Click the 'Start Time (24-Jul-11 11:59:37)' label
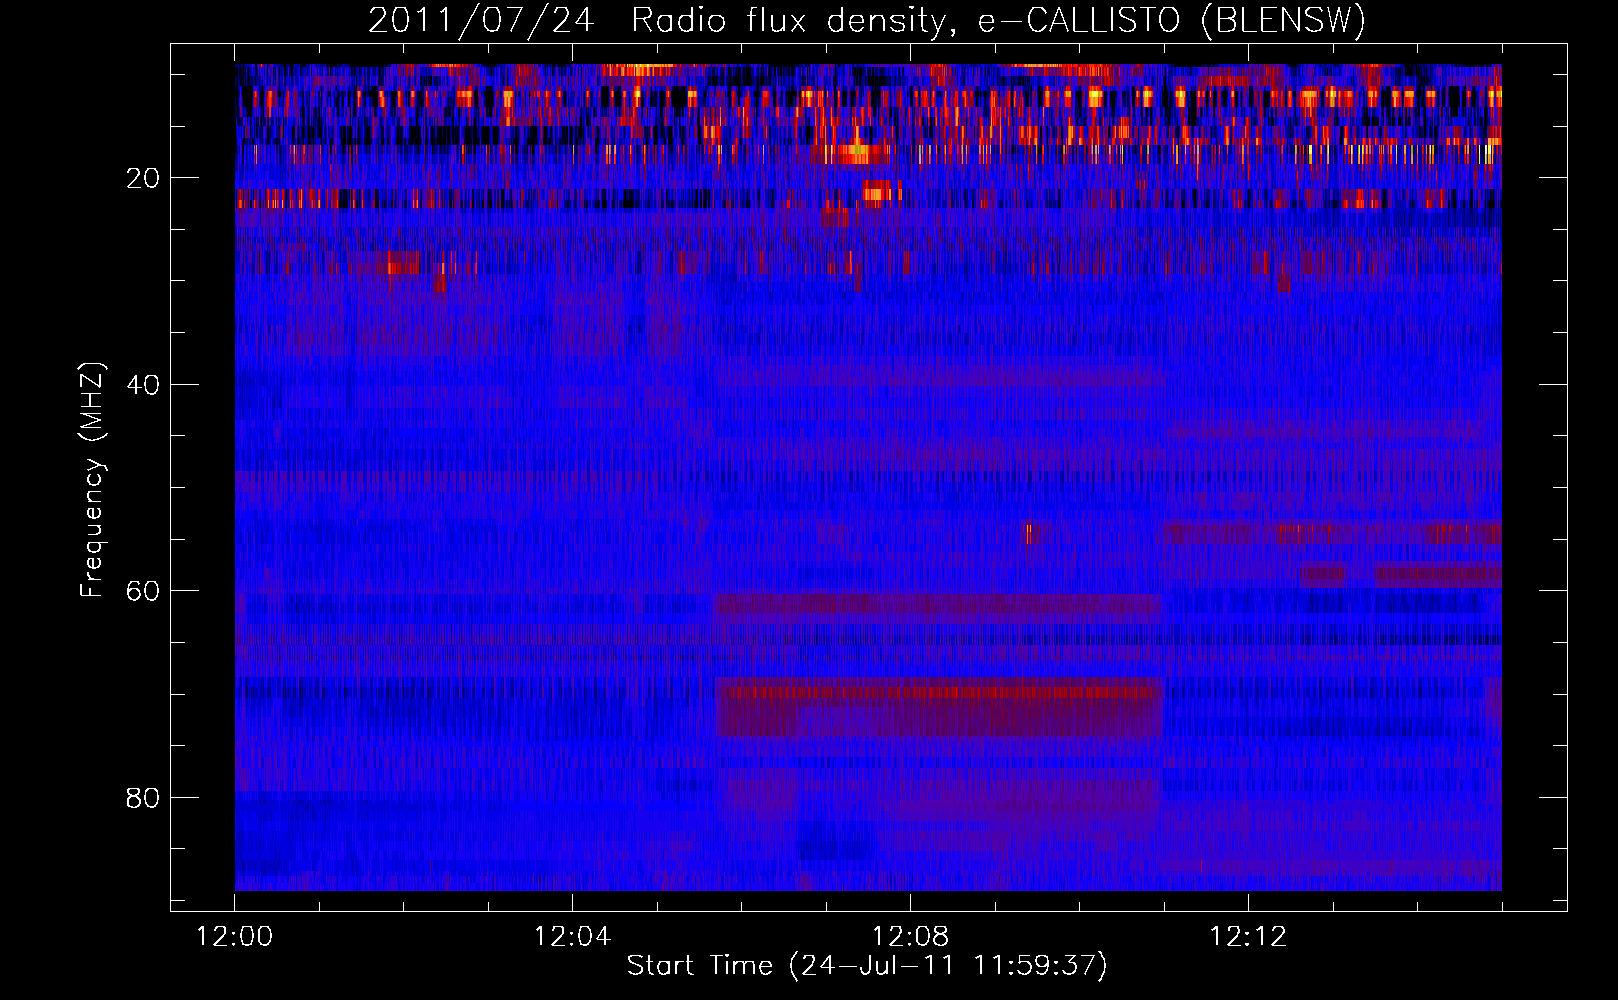Image resolution: width=1618 pixels, height=1000 pixels. click(x=867, y=966)
